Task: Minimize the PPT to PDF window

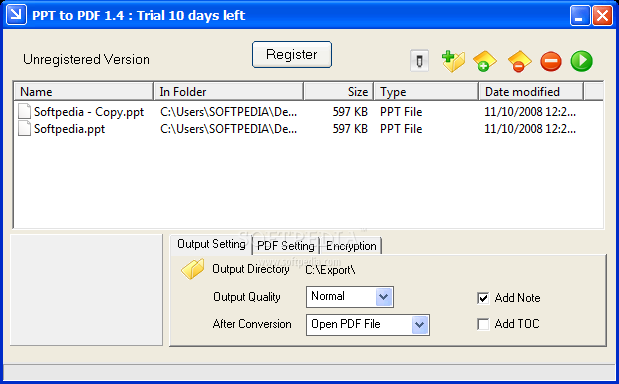Action: coord(580,15)
